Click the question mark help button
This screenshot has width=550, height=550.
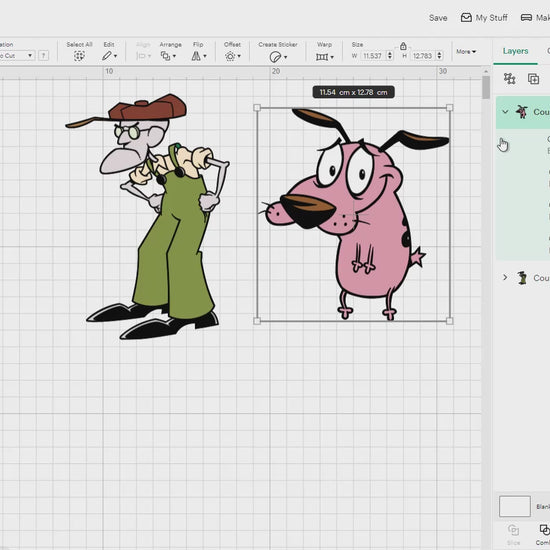(43, 55)
